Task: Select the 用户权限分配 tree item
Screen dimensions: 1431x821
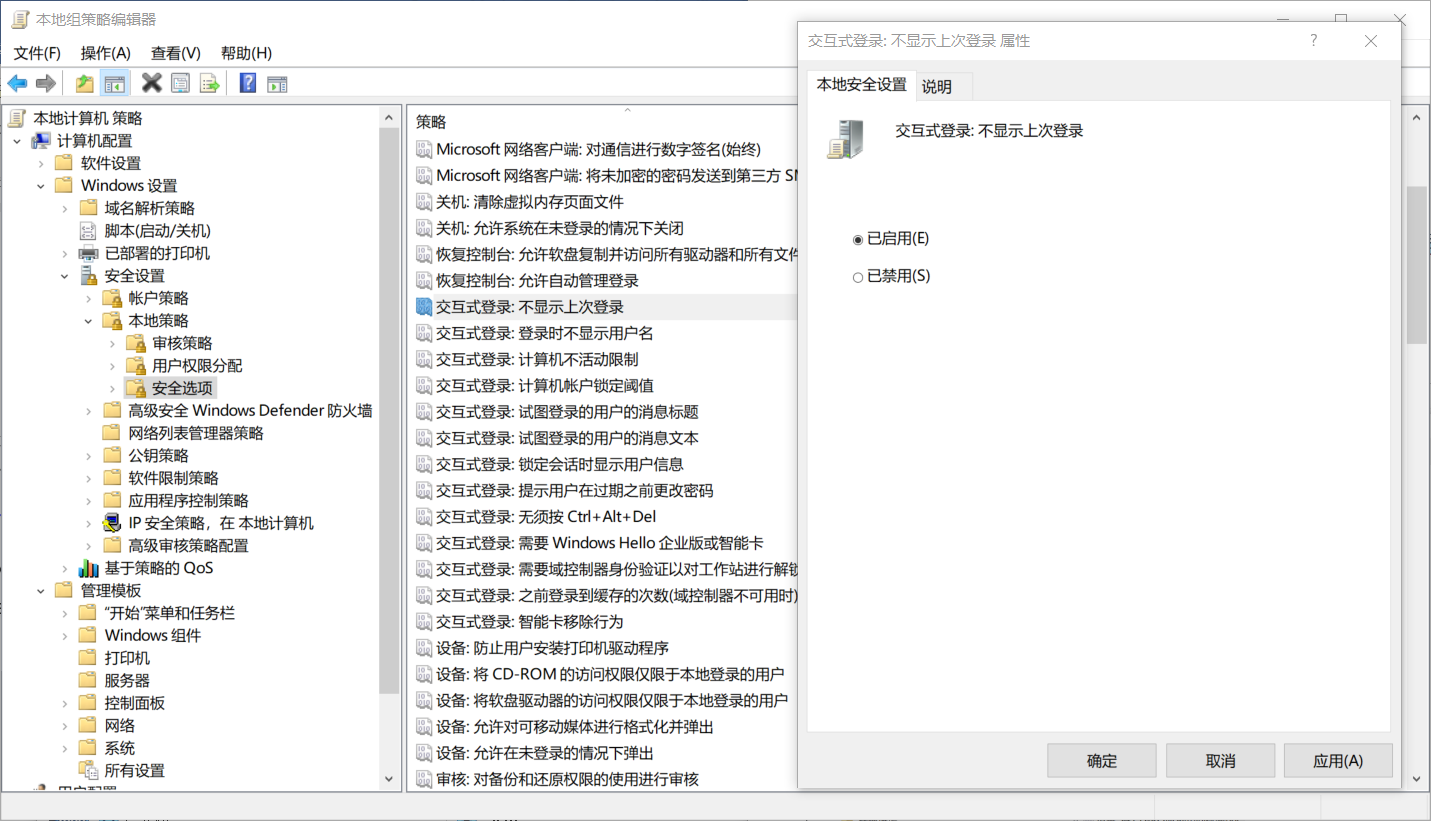Action: coord(197,366)
